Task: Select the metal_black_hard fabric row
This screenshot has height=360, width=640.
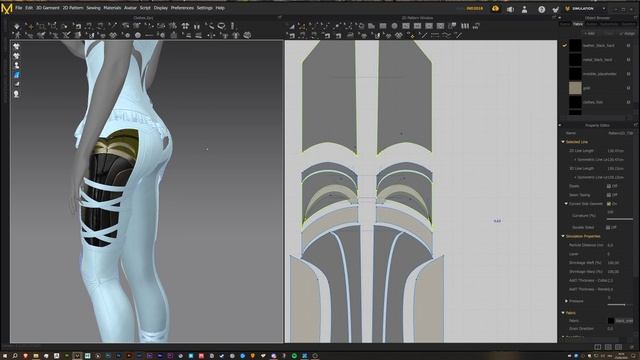Action: (599, 60)
